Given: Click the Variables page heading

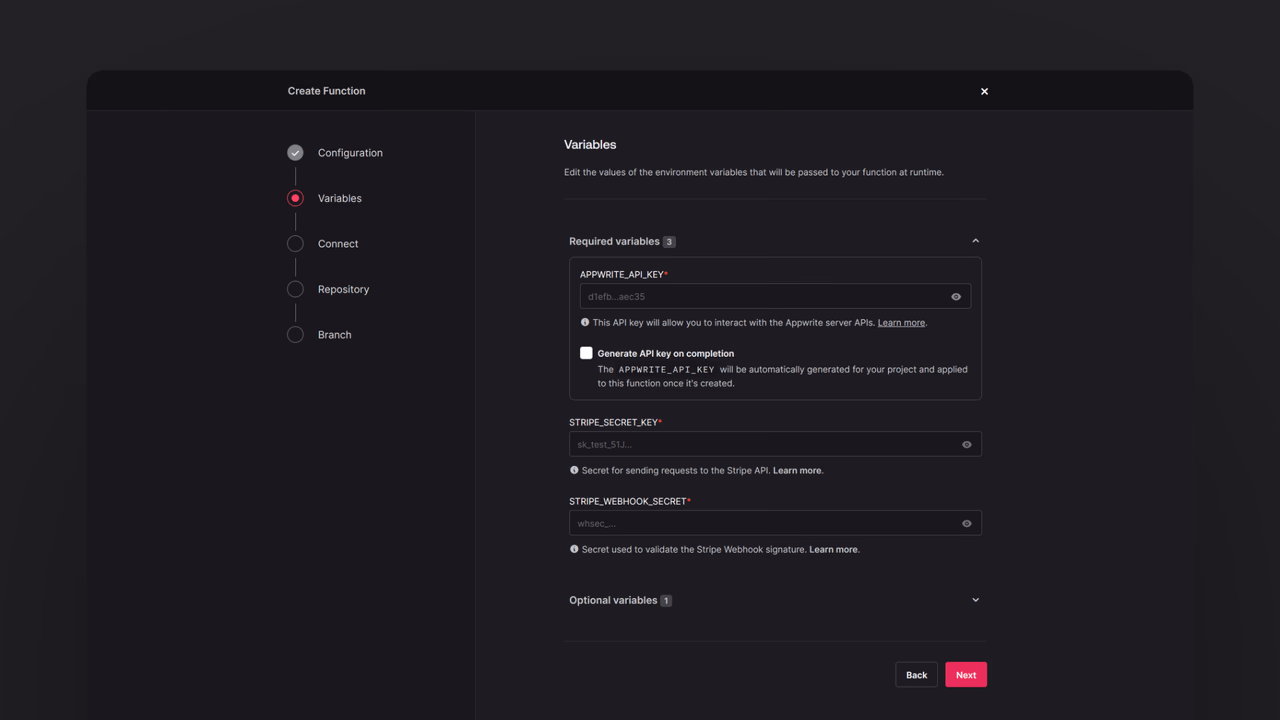Looking at the screenshot, I should coord(590,145).
